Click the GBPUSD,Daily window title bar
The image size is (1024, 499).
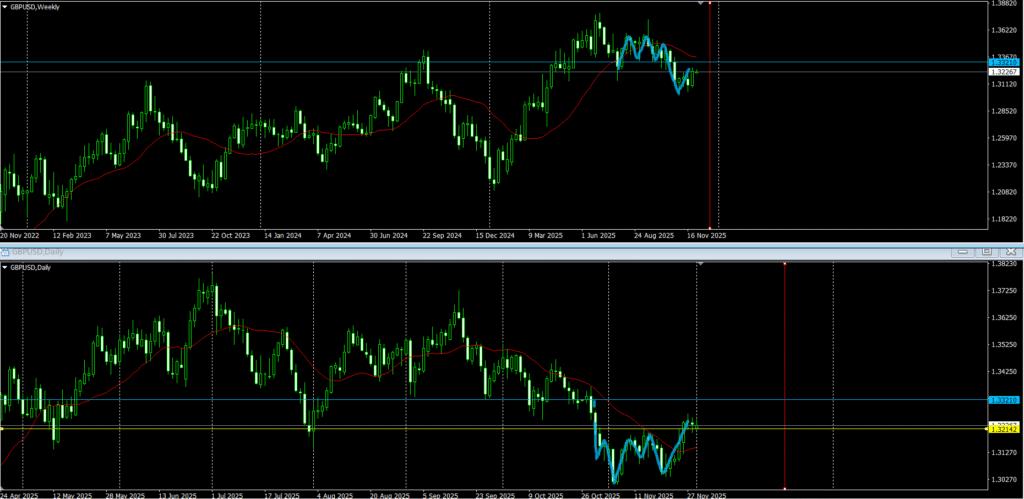(x=400, y=251)
